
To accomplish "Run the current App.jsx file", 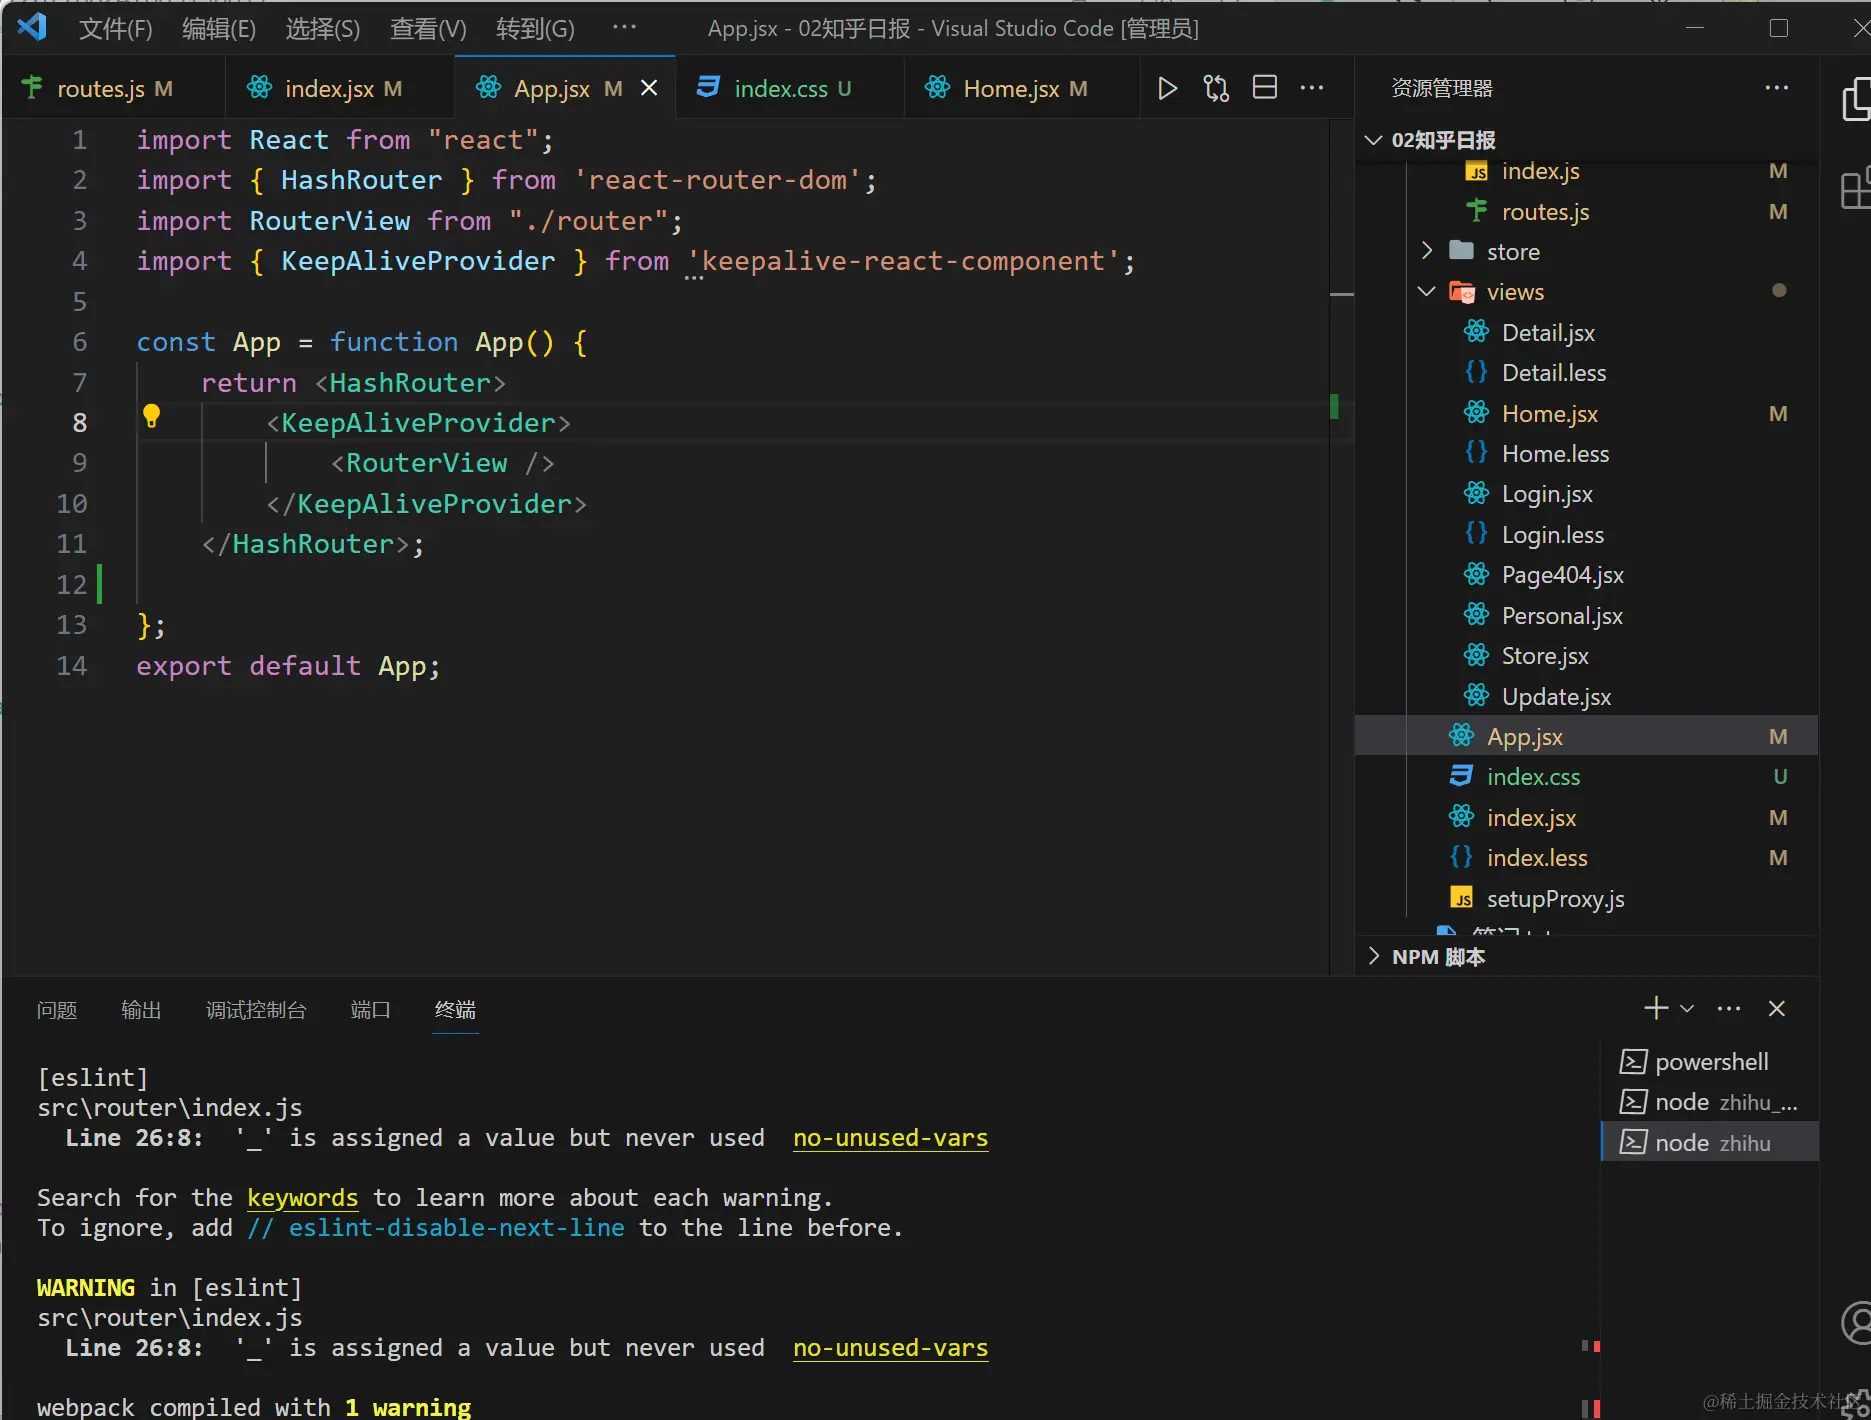I will (x=1166, y=88).
